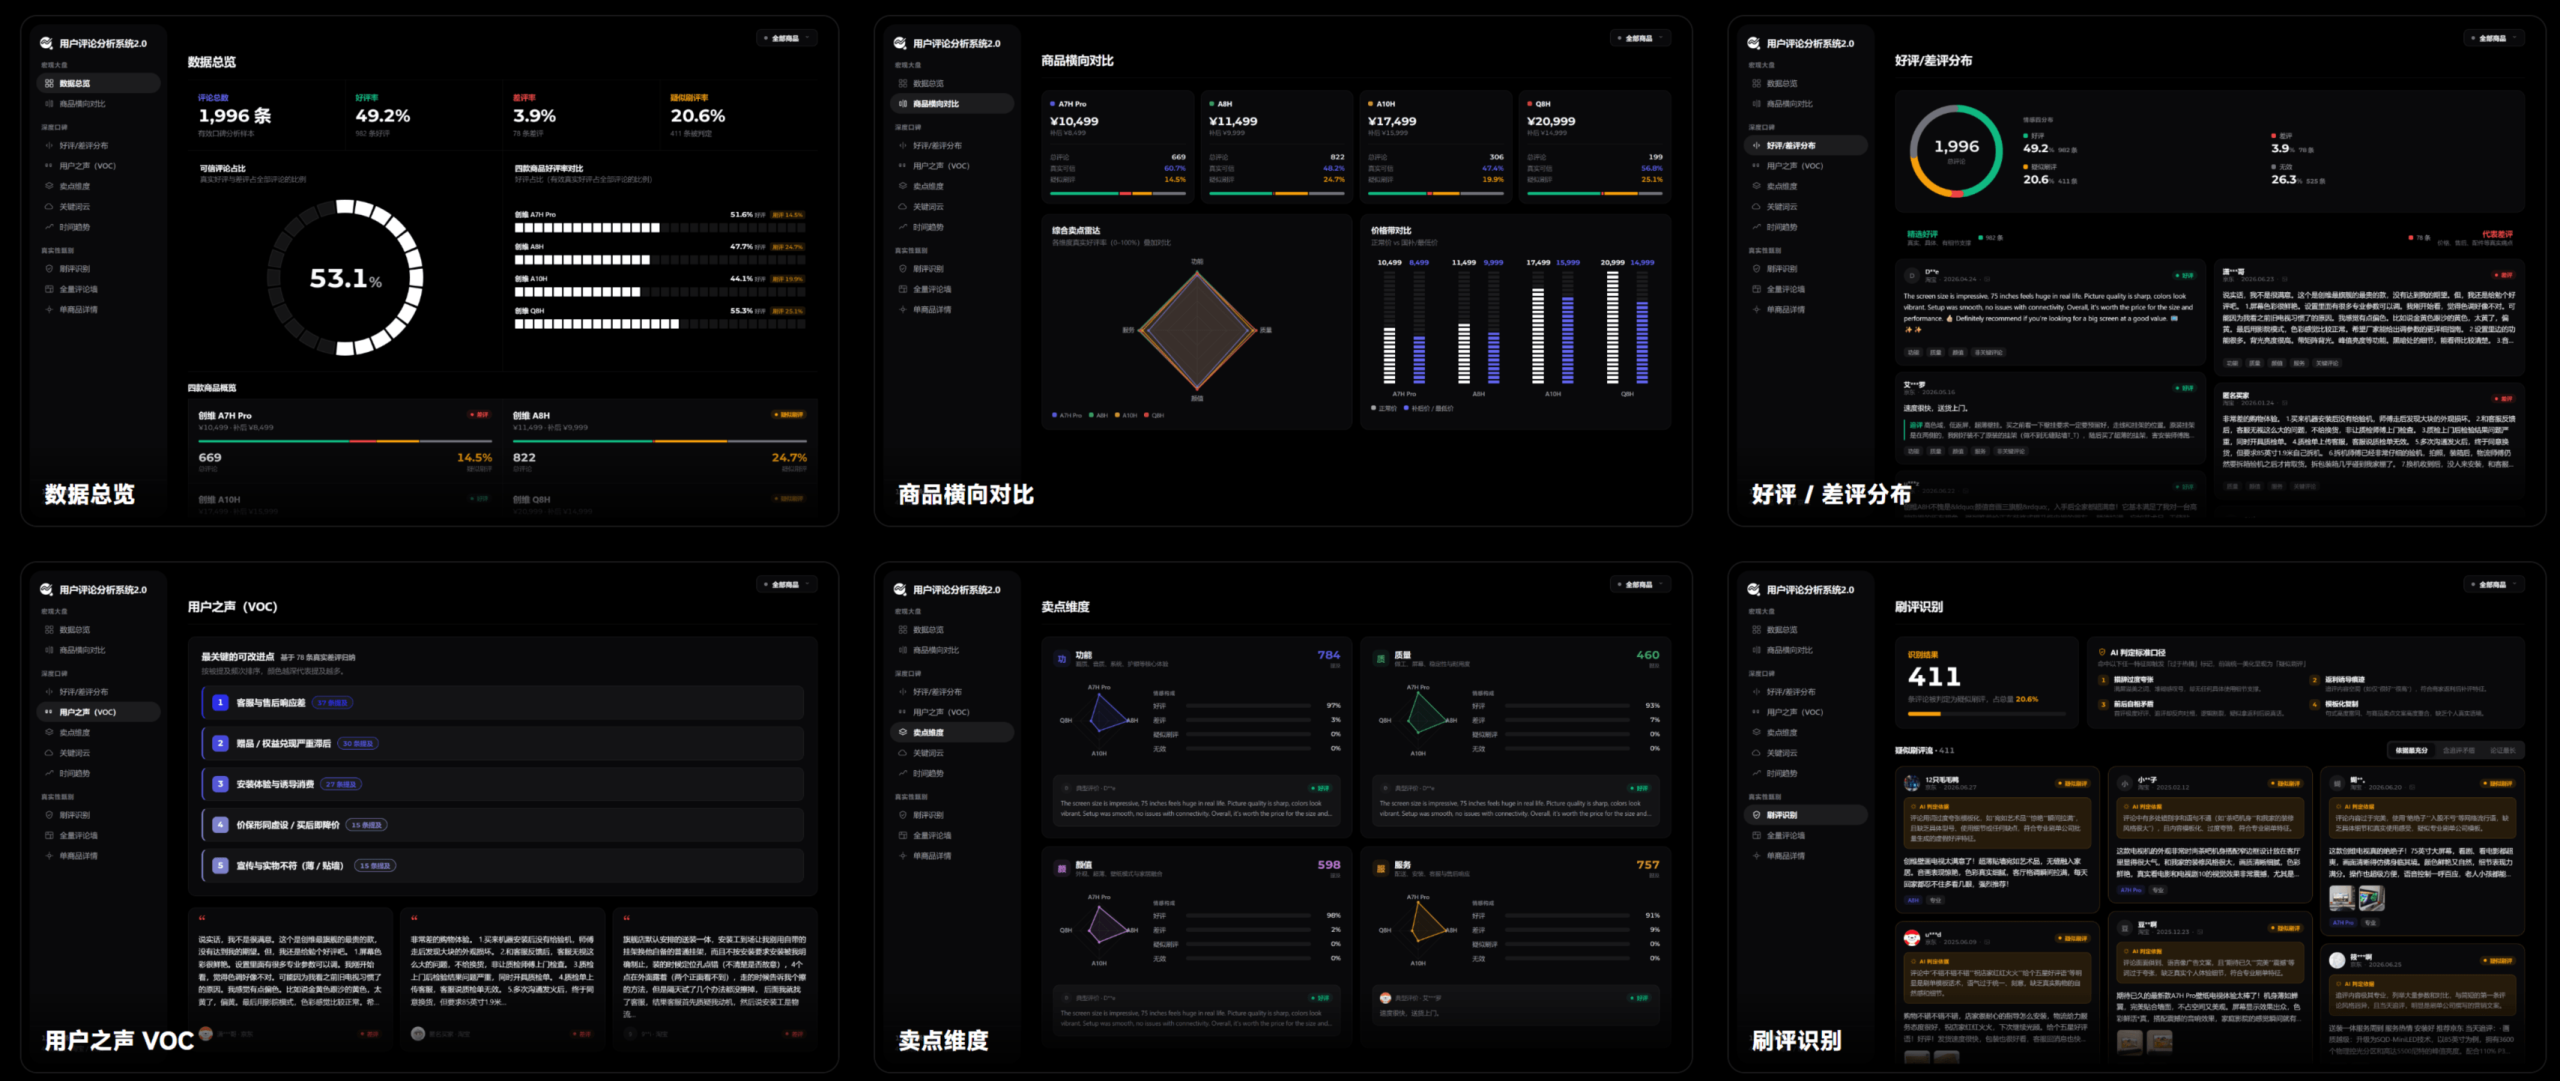Screen dimensions: 2560x1081
Task: Click the orange progress bar under 411 识别结果
Action: [1923, 714]
